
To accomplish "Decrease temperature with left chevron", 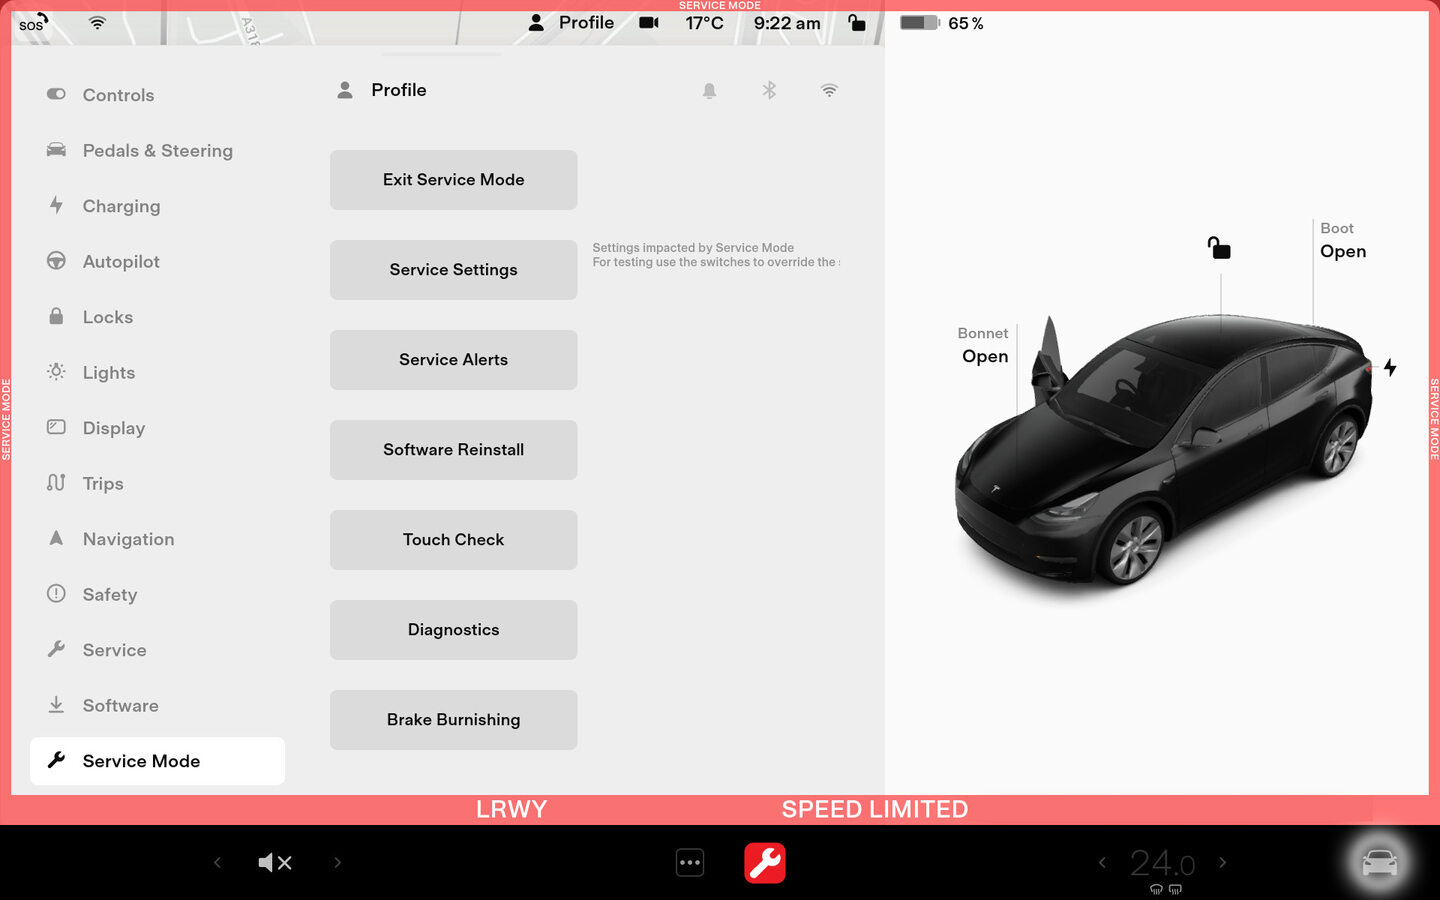I will 1102,862.
